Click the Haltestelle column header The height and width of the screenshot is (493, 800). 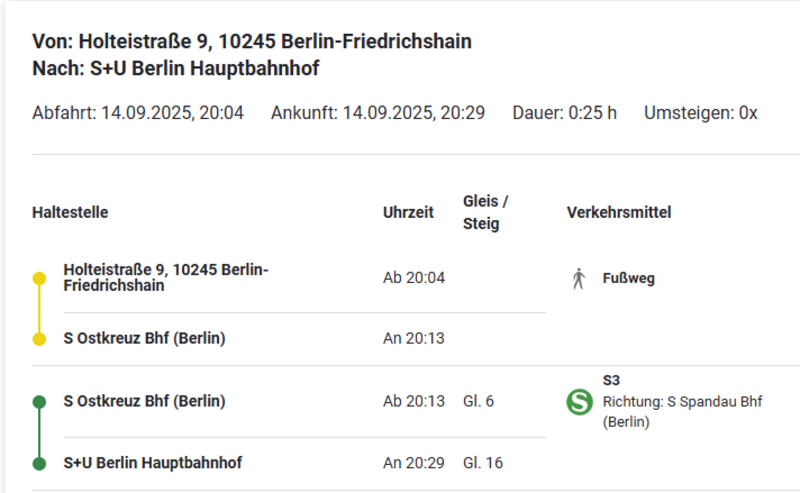coord(70,213)
